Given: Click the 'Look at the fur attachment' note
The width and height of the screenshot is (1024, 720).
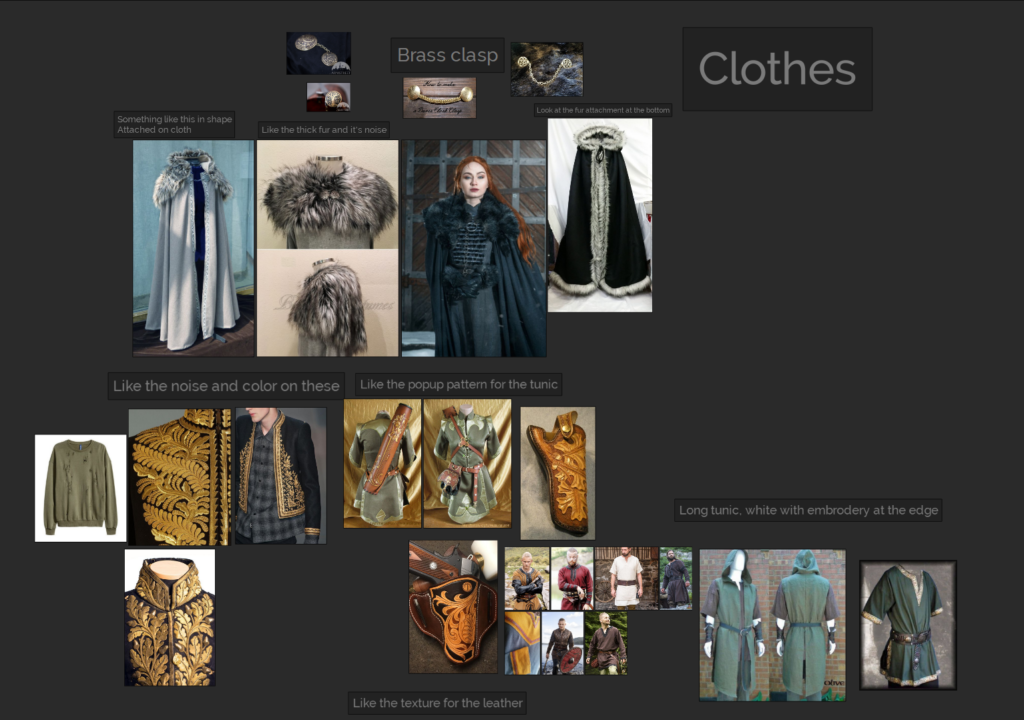Looking at the screenshot, I should click(602, 109).
